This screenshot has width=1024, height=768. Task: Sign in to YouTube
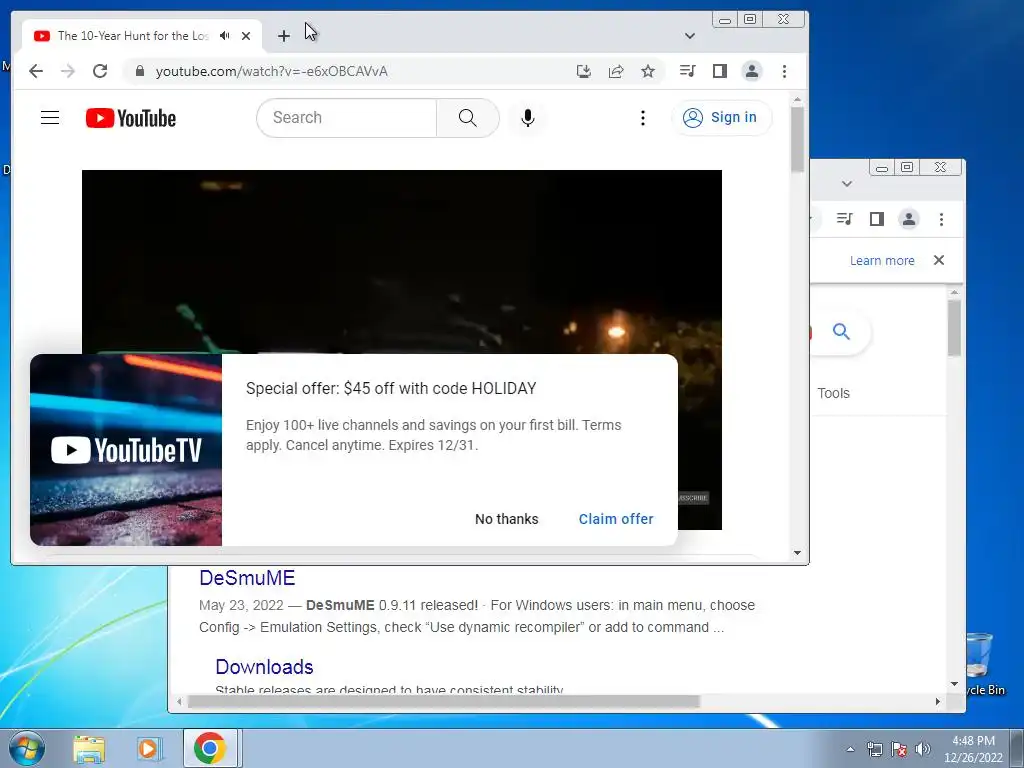tap(721, 118)
